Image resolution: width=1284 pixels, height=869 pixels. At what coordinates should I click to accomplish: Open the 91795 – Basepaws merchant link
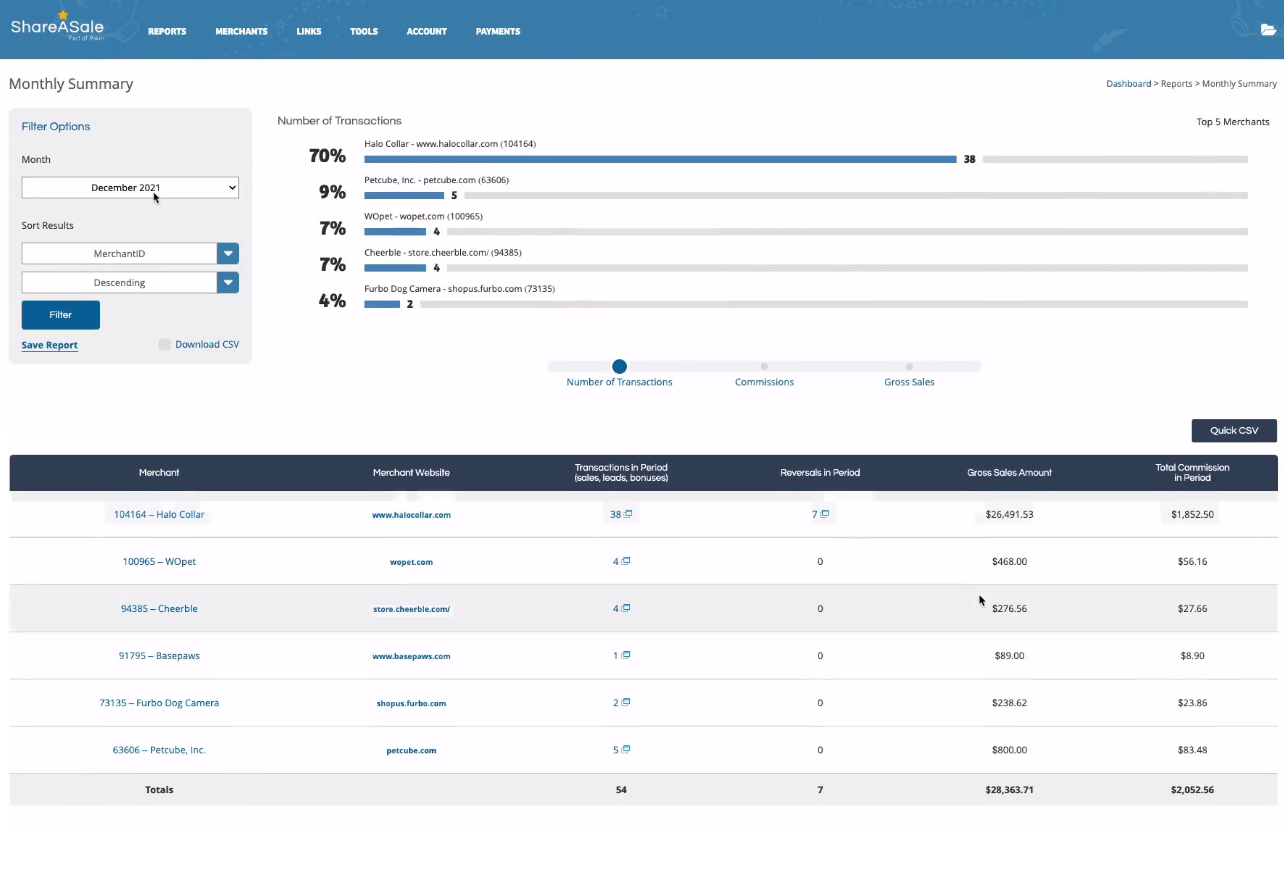point(159,655)
